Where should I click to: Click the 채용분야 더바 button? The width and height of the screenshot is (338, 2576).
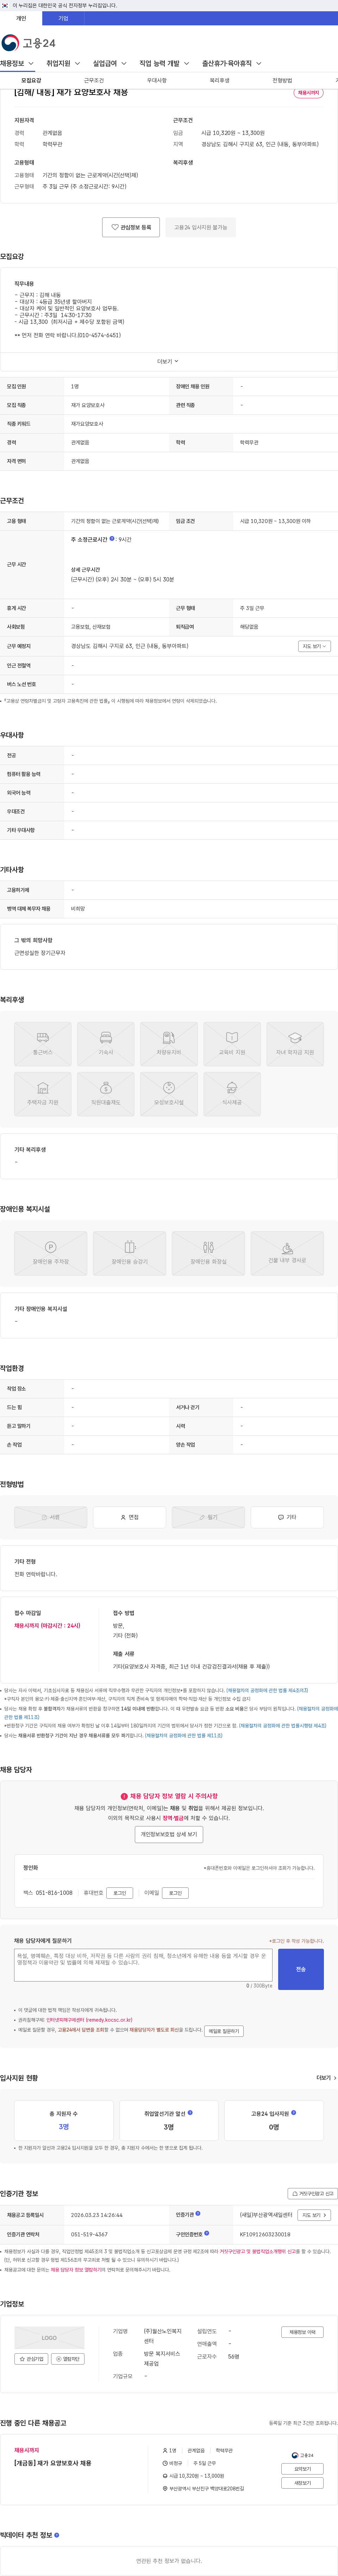[x=302, y=2332]
